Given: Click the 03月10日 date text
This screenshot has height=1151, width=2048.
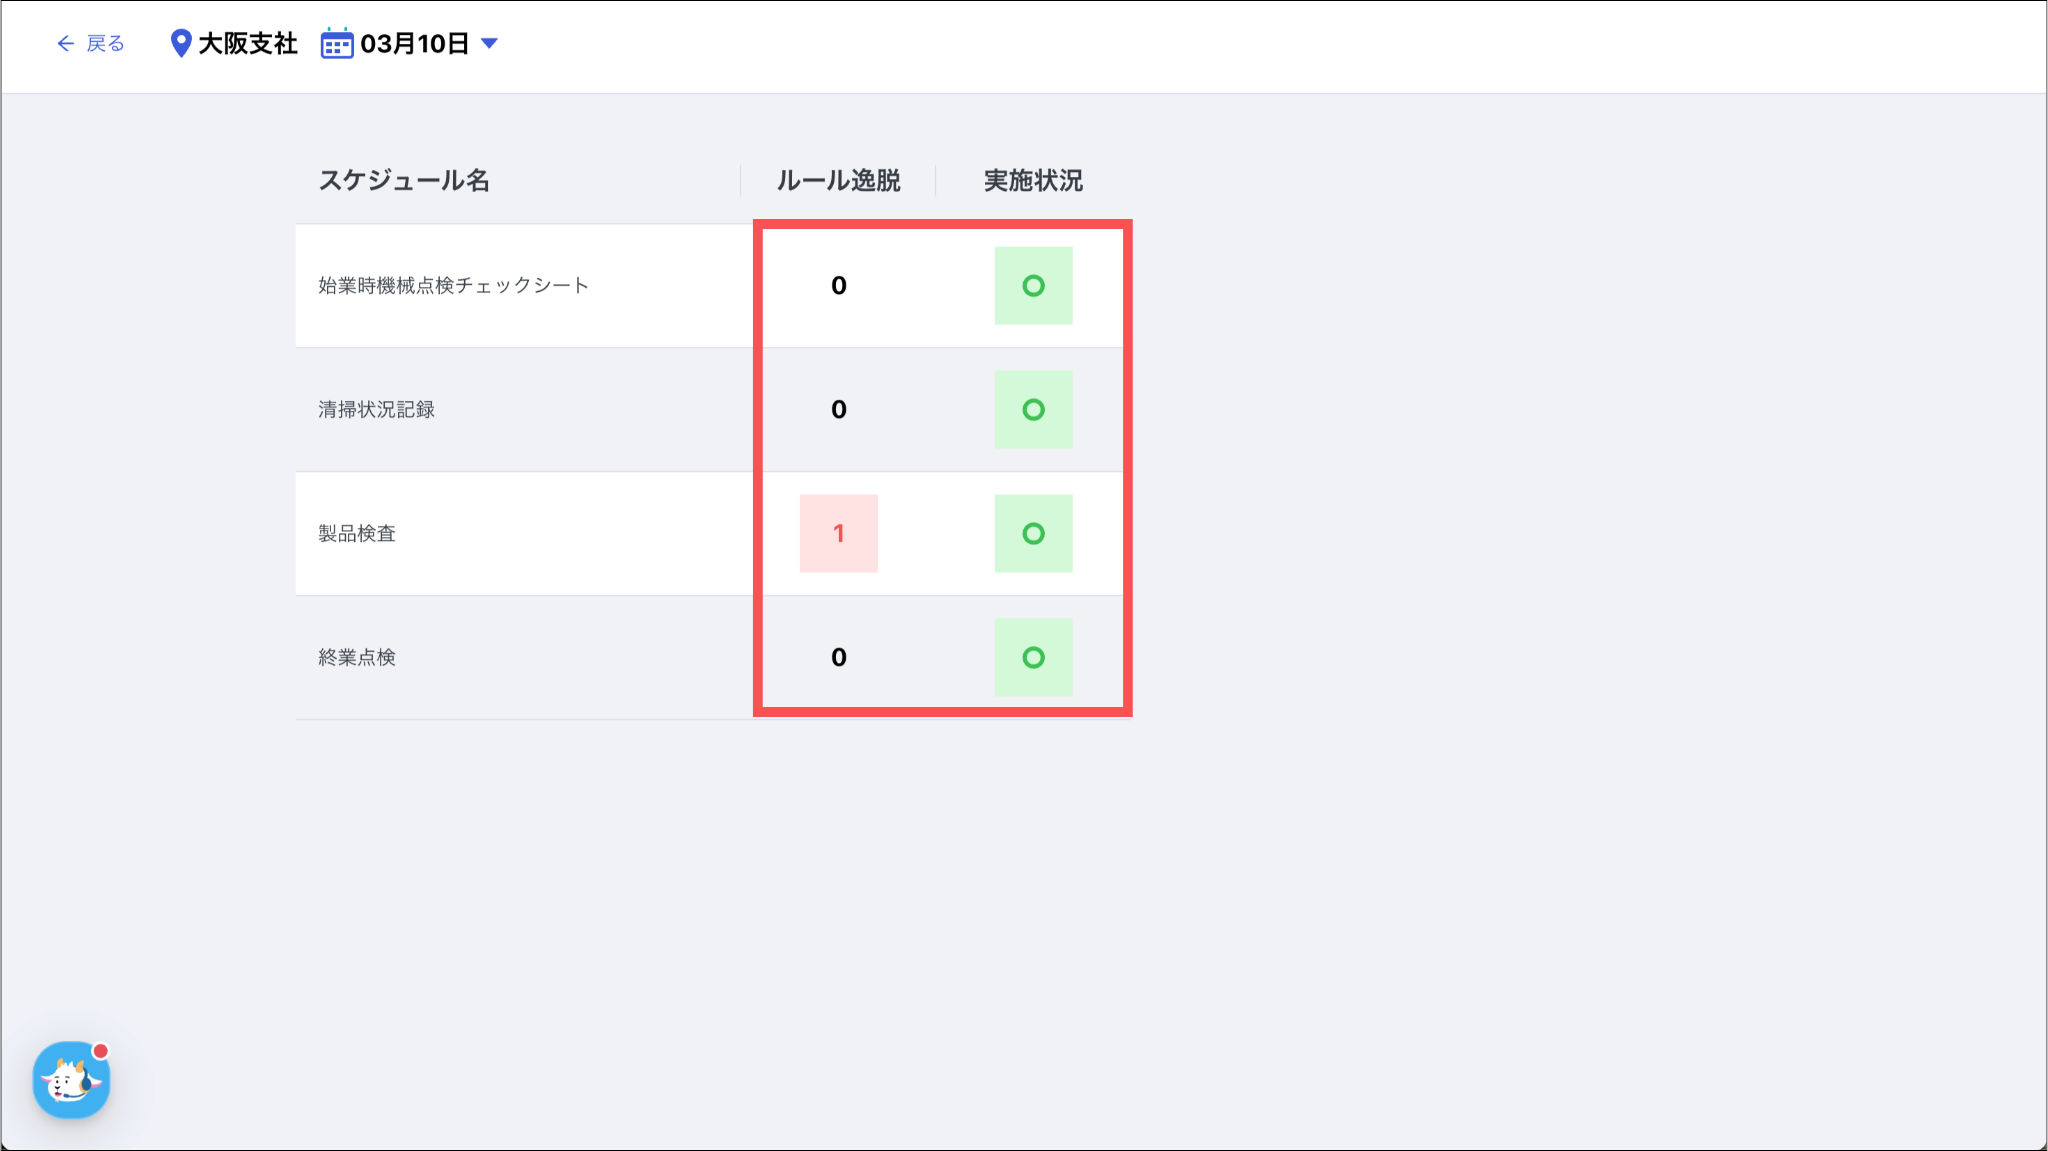Looking at the screenshot, I should click(x=414, y=44).
